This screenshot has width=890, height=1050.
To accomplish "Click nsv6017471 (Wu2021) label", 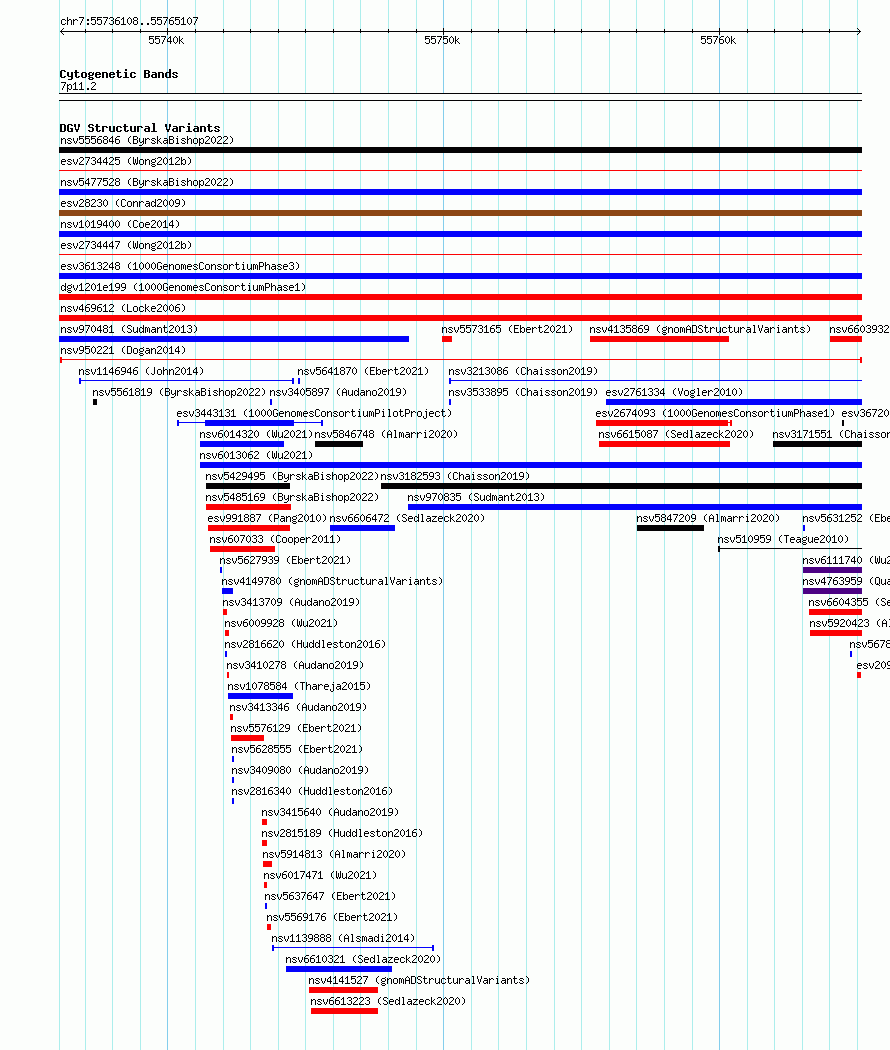I will 320,875.
